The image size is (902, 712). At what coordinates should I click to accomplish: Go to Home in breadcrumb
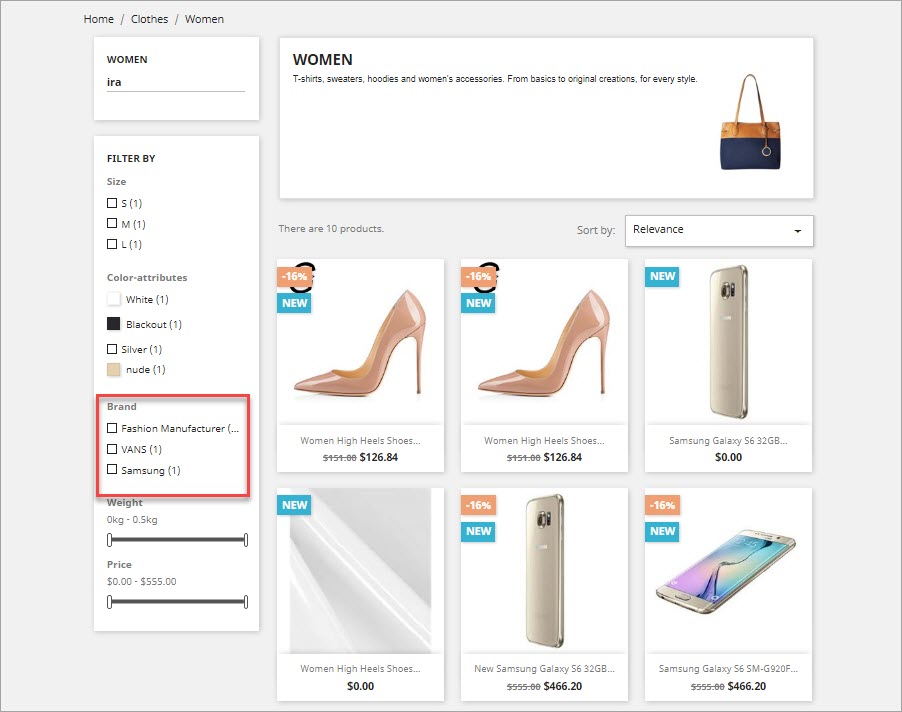point(98,19)
